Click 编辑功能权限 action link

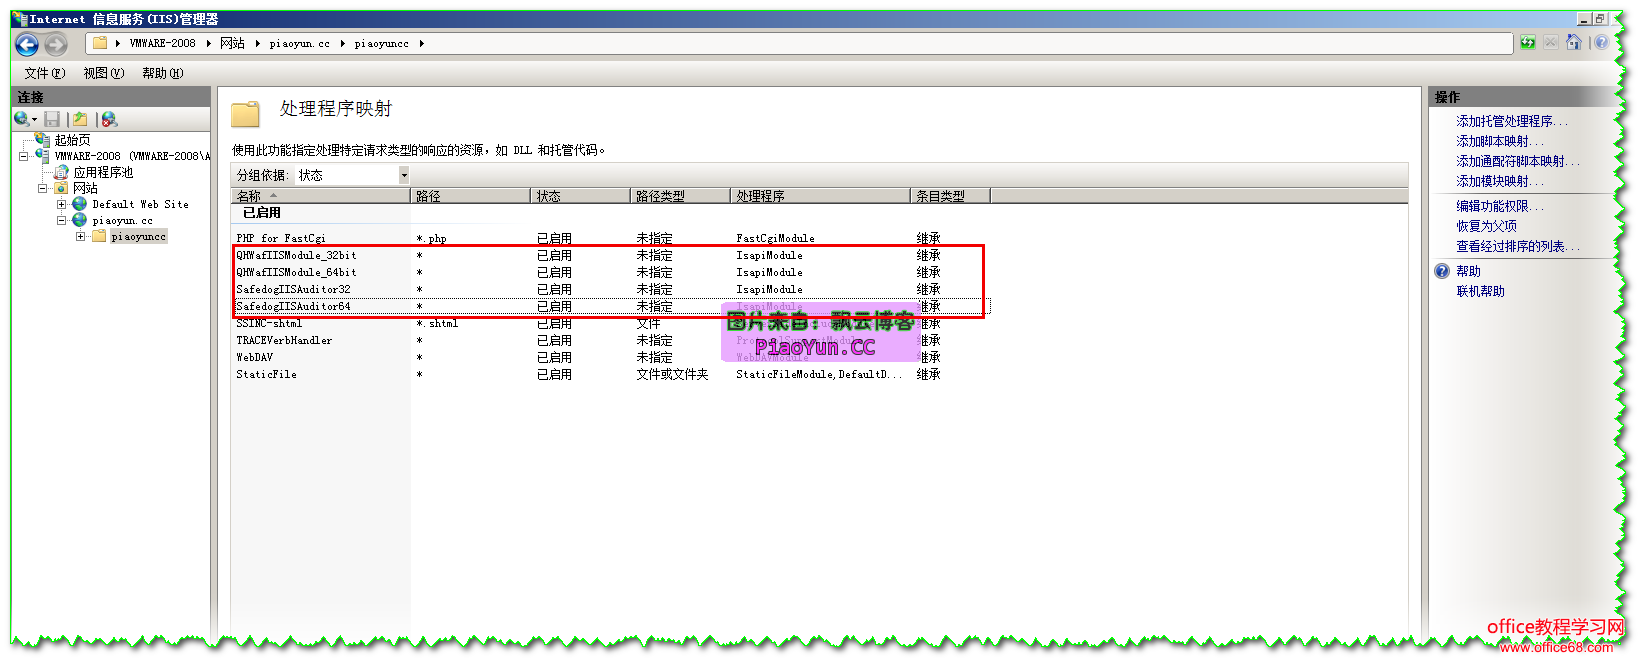[x=1500, y=206]
